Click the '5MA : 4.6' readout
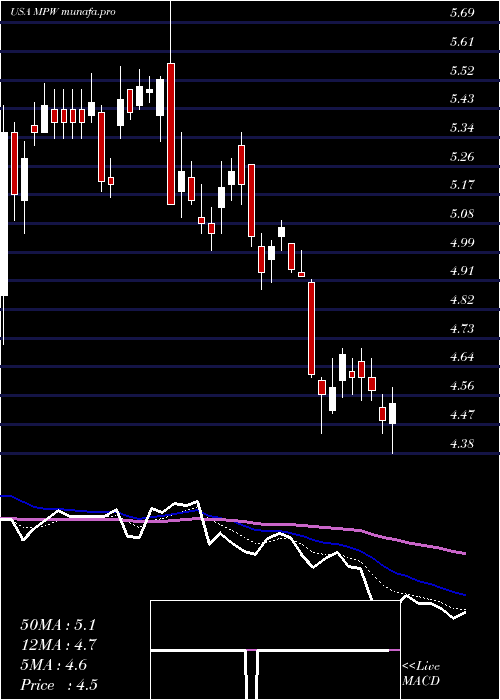500x700 pixels. point(54,665)
